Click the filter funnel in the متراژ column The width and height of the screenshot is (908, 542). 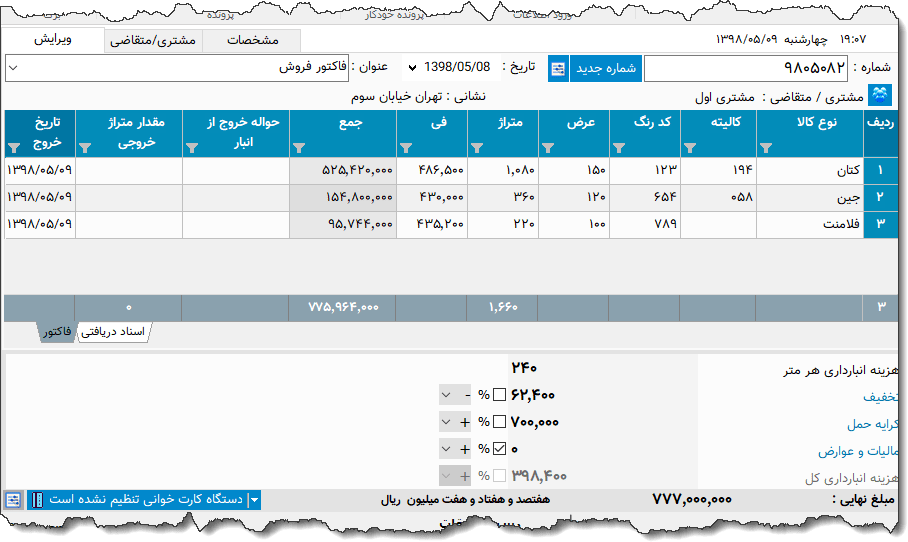[477, 148]
